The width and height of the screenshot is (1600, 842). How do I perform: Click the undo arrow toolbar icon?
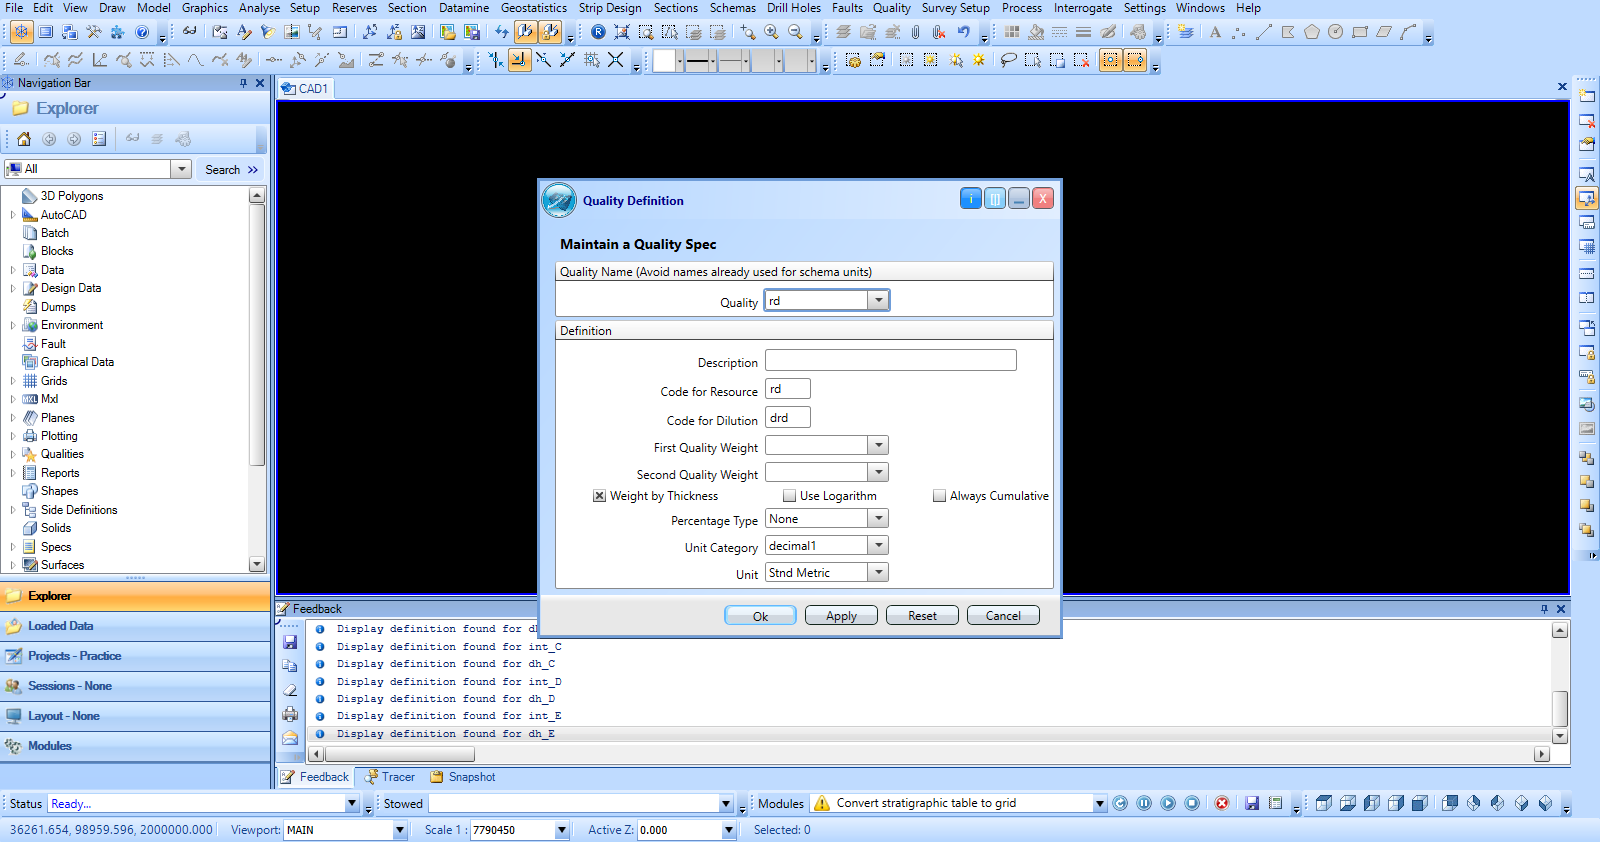(963, 32)
